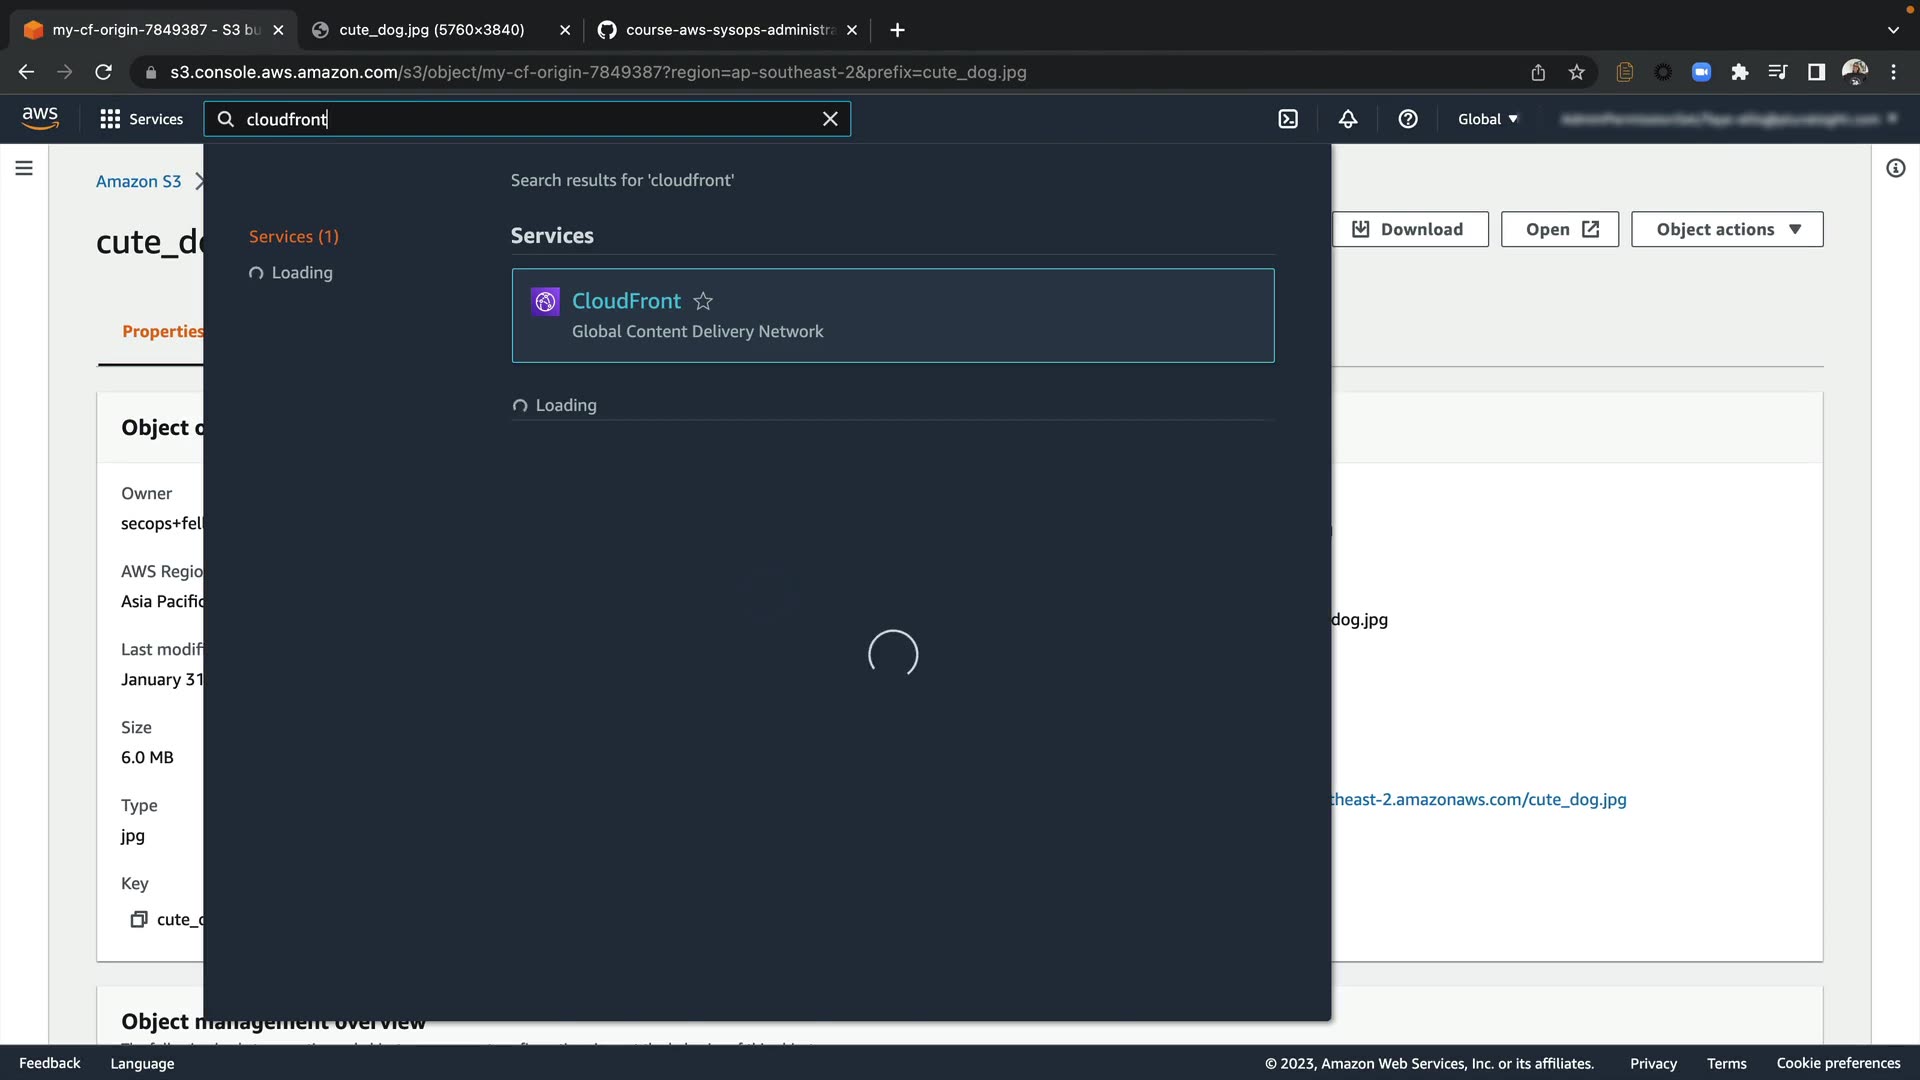Switch to the course-aws-sysops GitHub tab
The height and width of the screenshot is (1080, 1920).
pos(729,30)
